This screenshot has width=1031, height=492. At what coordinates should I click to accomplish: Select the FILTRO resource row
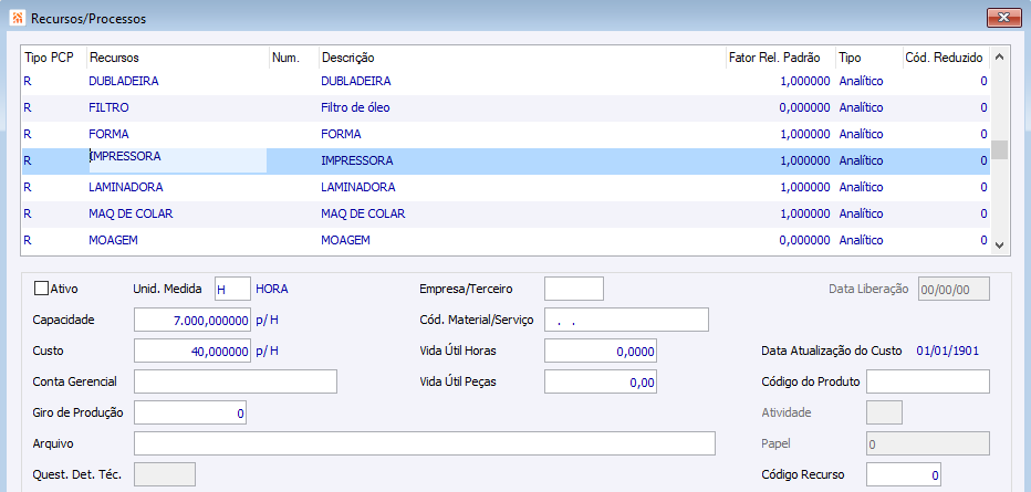point(506,108)
